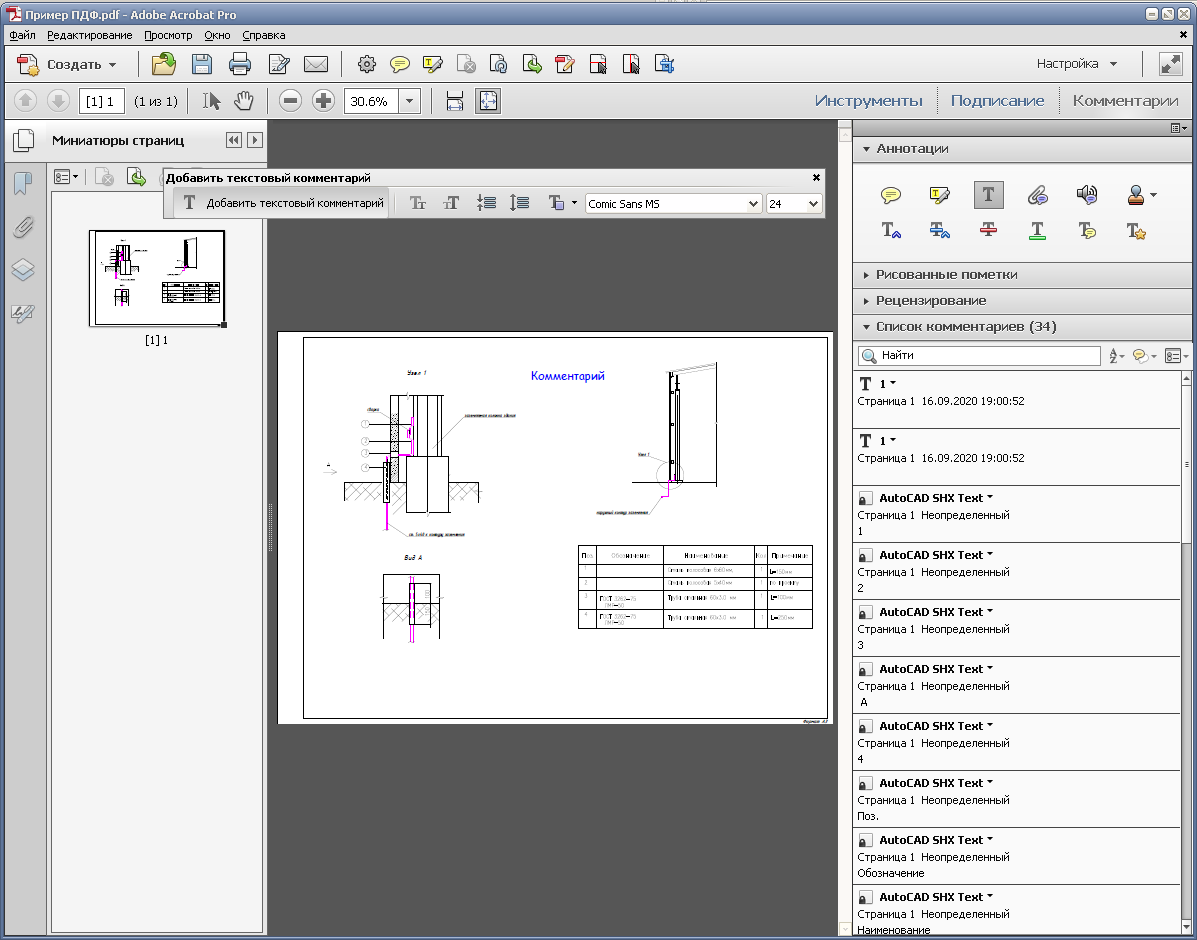Select the hand pan tool
This screenshot has width=1197, height=940.
point(244,101)
